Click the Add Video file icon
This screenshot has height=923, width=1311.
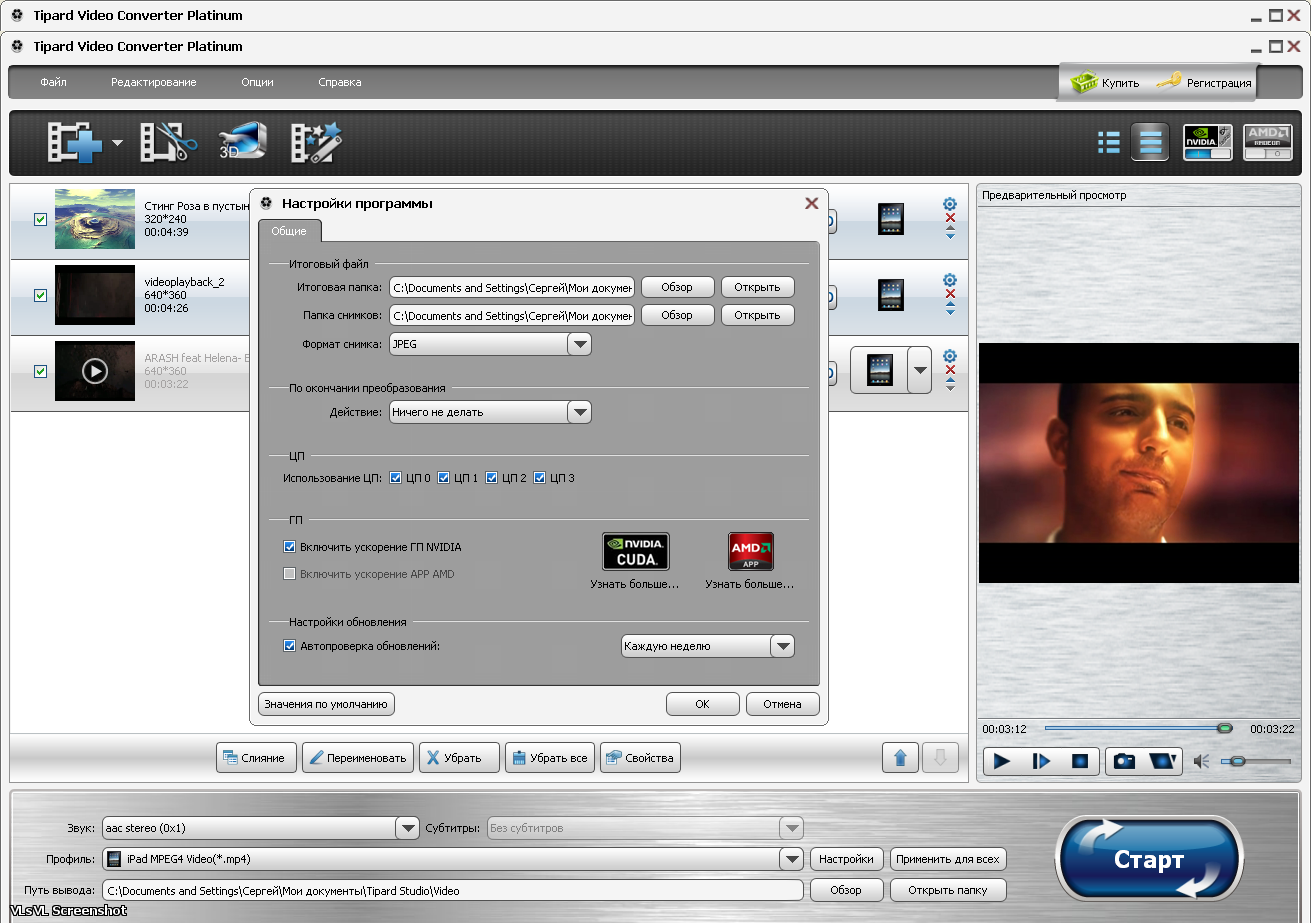75,143
